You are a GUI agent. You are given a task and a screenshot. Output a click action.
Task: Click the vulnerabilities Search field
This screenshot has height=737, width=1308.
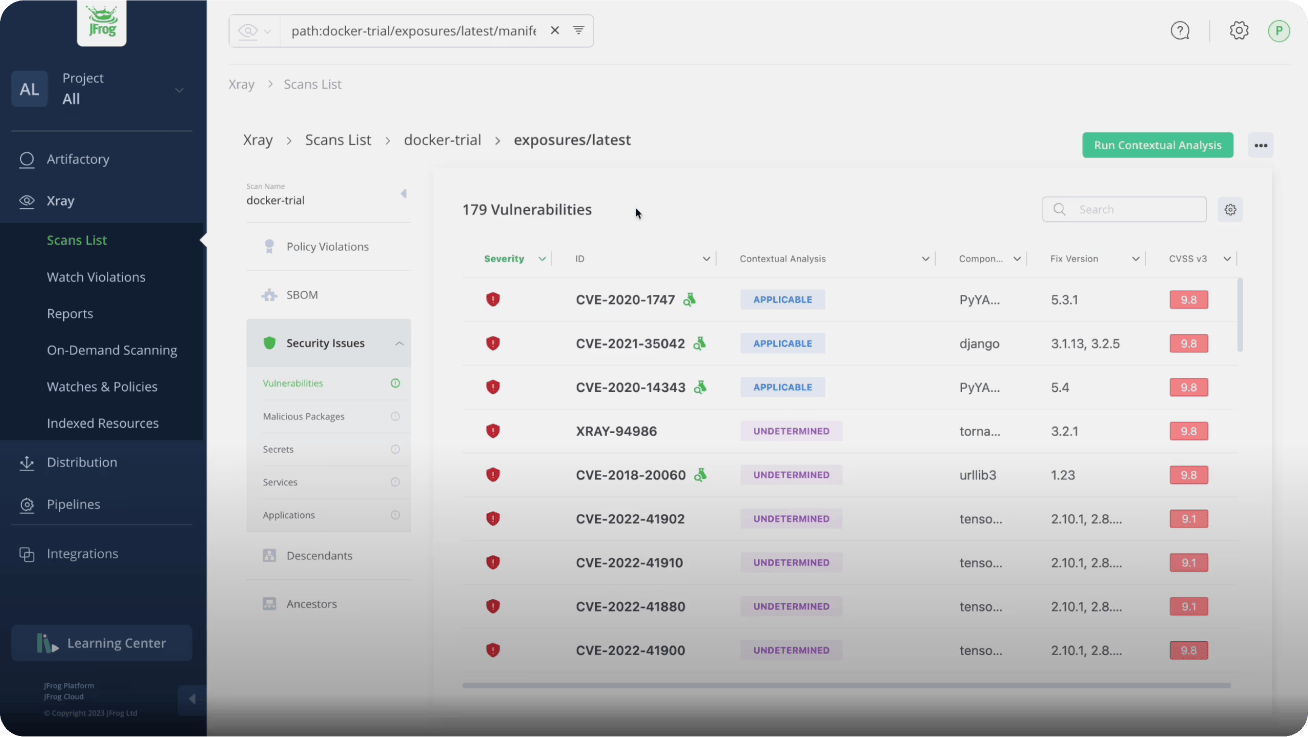1124,209
